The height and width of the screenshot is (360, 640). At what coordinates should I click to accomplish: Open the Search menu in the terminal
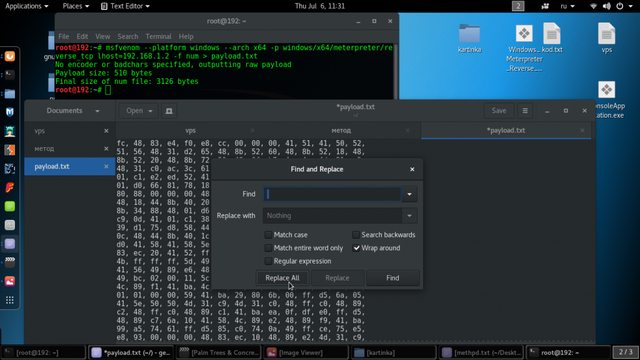coord(128,36)
